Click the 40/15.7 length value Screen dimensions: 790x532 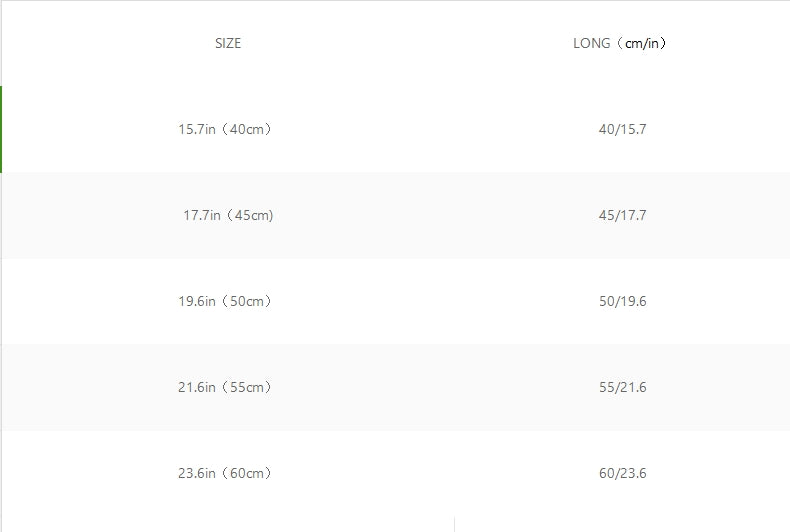[623, 129]
